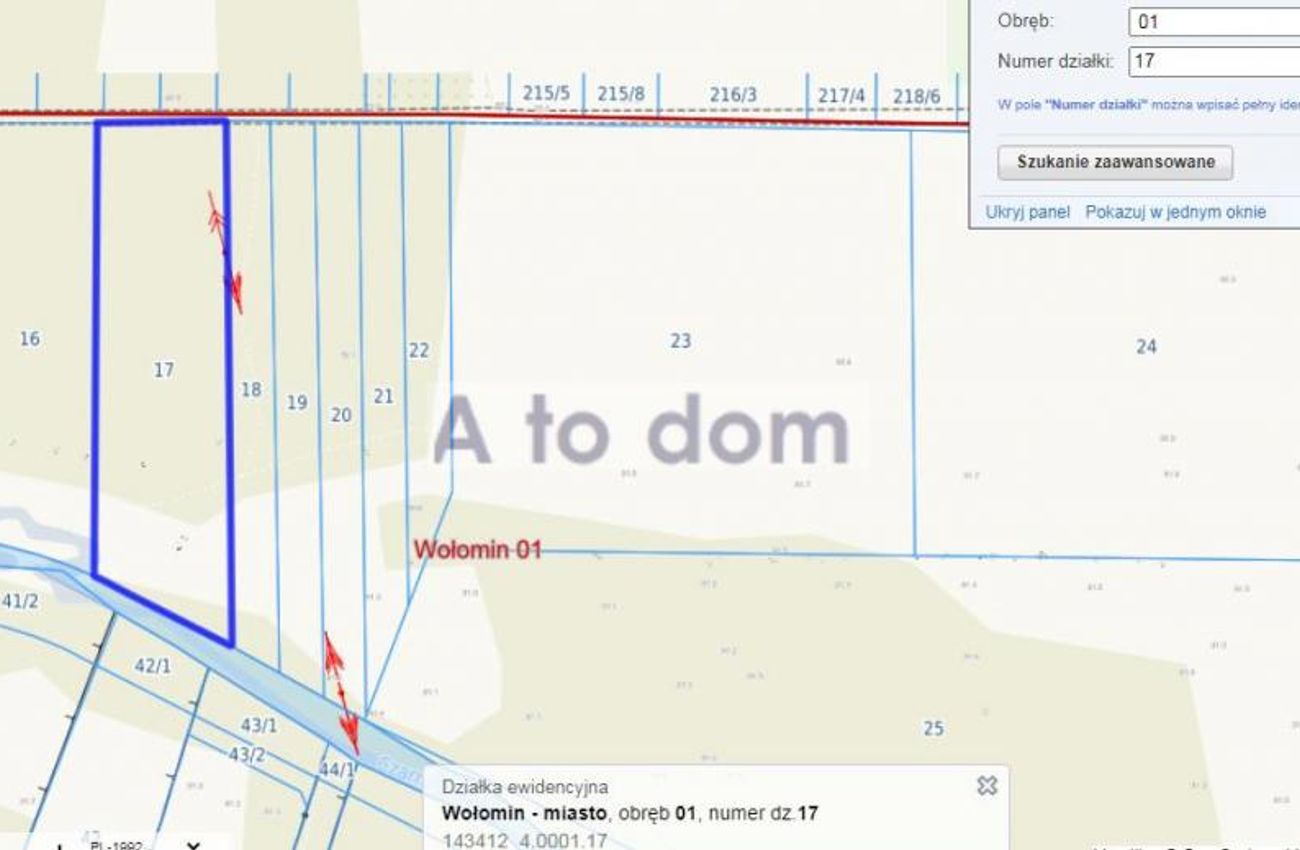
Task: Select parcel 24 on the map
Action: pos(1146,346)
